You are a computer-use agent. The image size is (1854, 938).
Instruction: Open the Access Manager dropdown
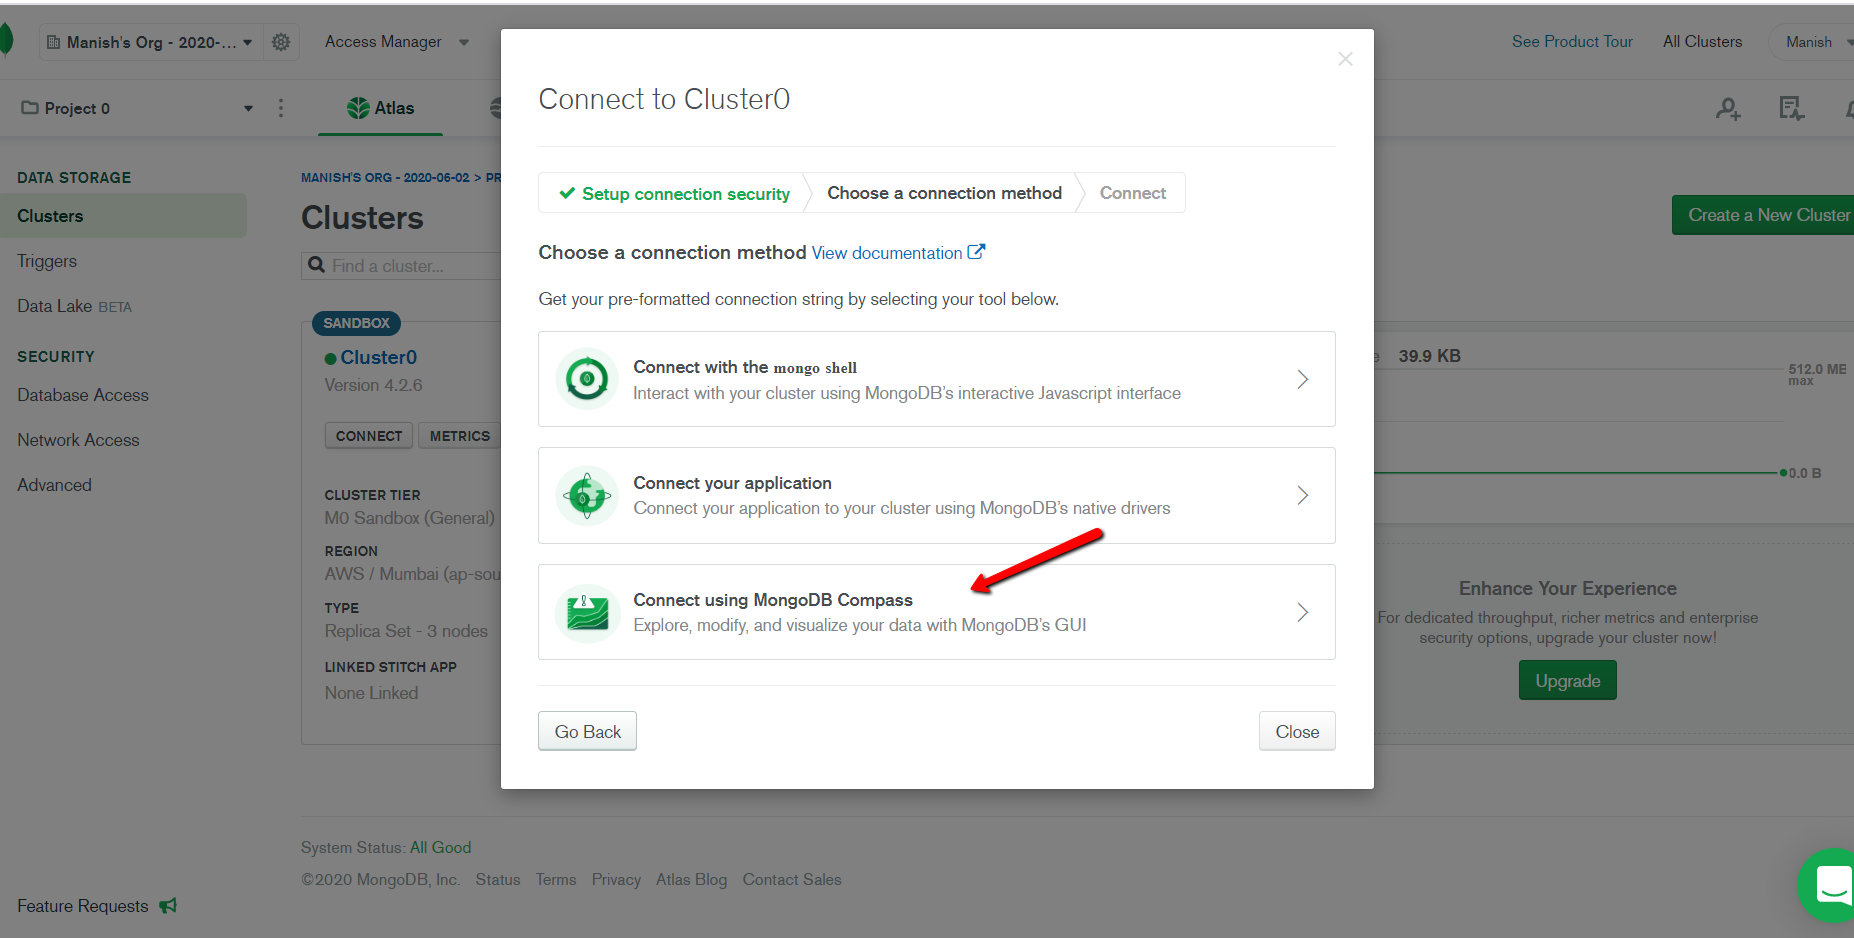point(396,42)
